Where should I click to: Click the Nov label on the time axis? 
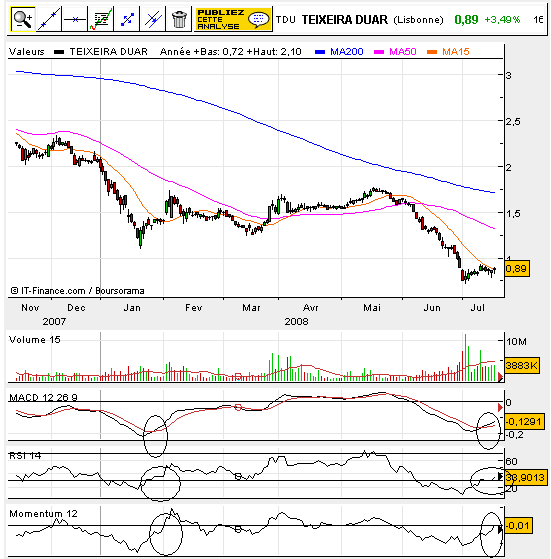30,308
